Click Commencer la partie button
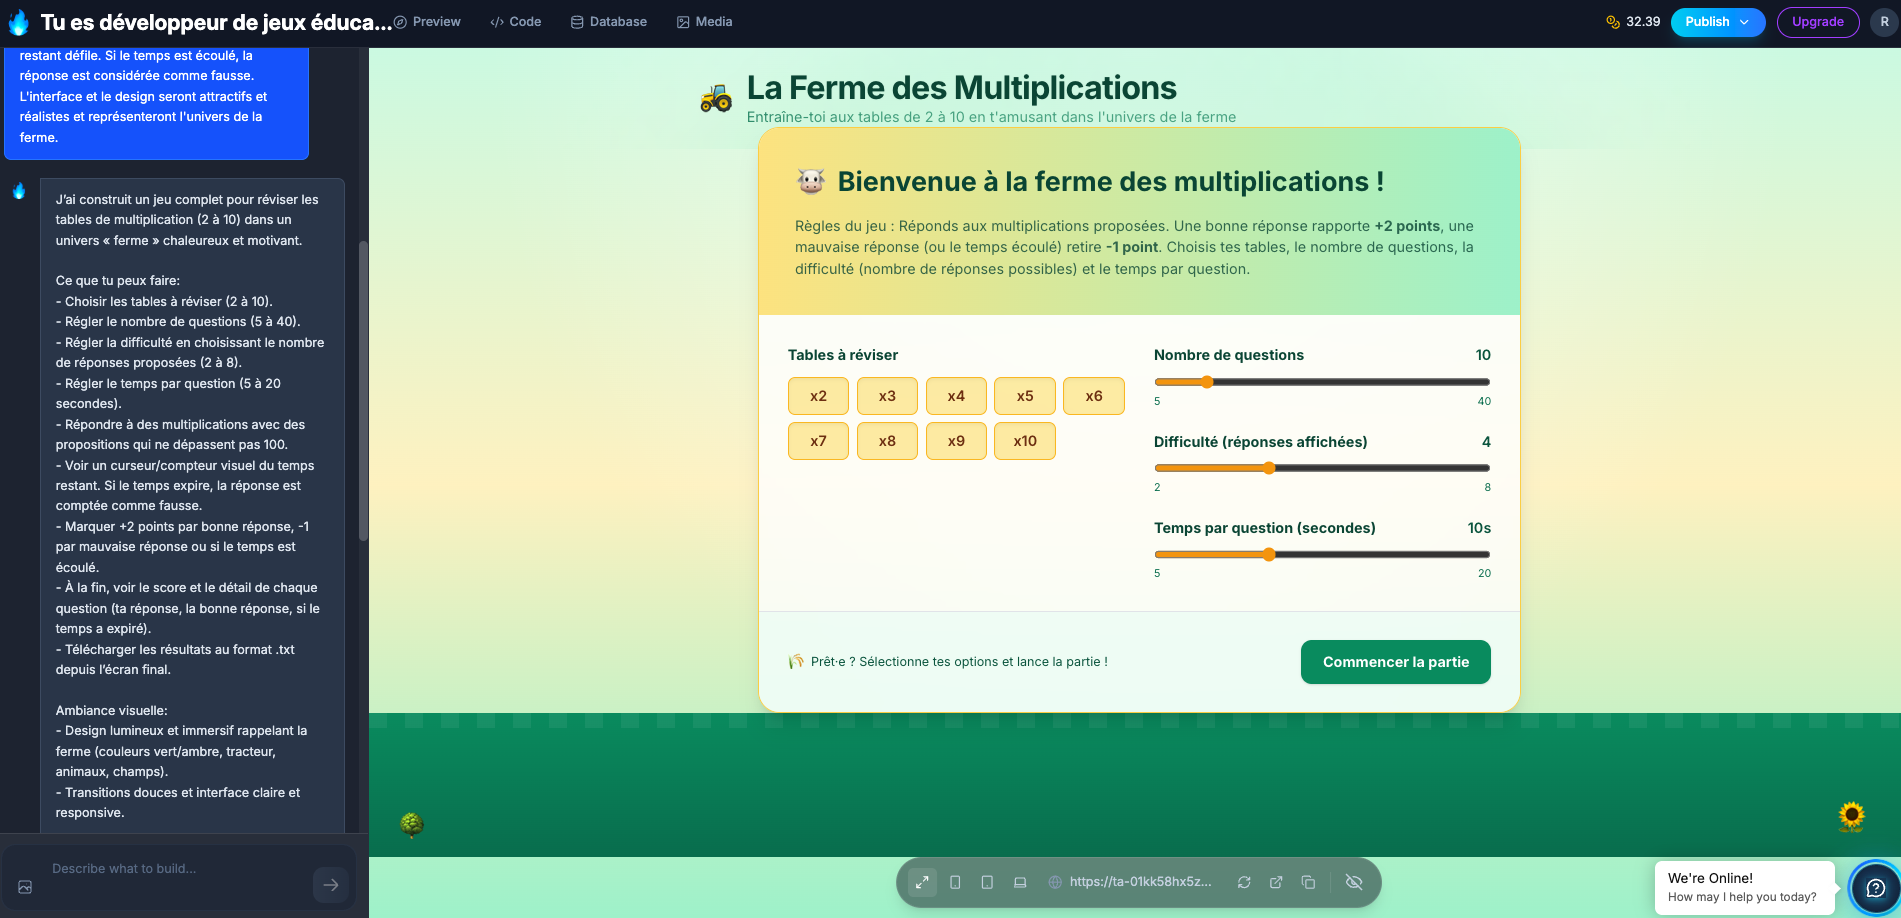 coord(1395,662)
